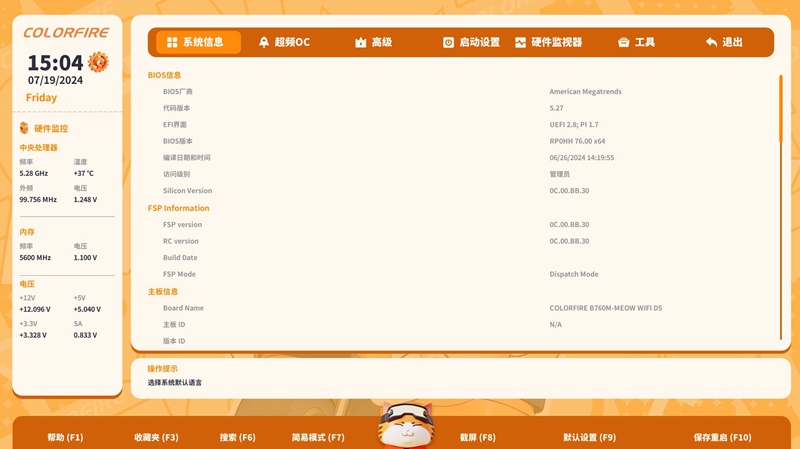Viewport: 800px width, 449px height.
Task: Click the grid icon on 系统信息 tab
Action: point(172,43)
